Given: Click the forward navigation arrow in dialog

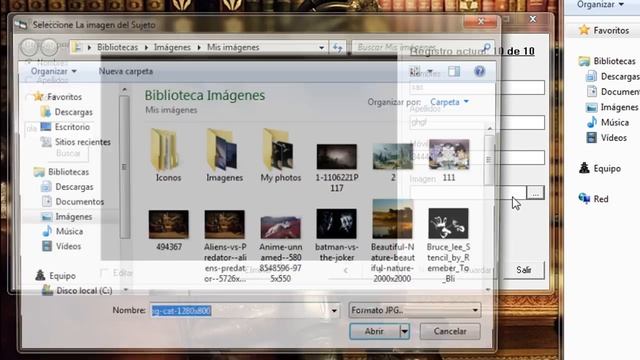Looking at the screenshot, I should [x=50, y=47].
